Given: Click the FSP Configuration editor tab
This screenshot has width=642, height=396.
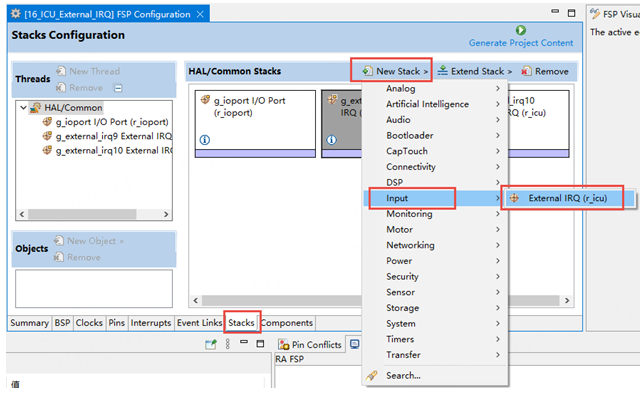Looking at the screenshot, I should click(108, 14).
